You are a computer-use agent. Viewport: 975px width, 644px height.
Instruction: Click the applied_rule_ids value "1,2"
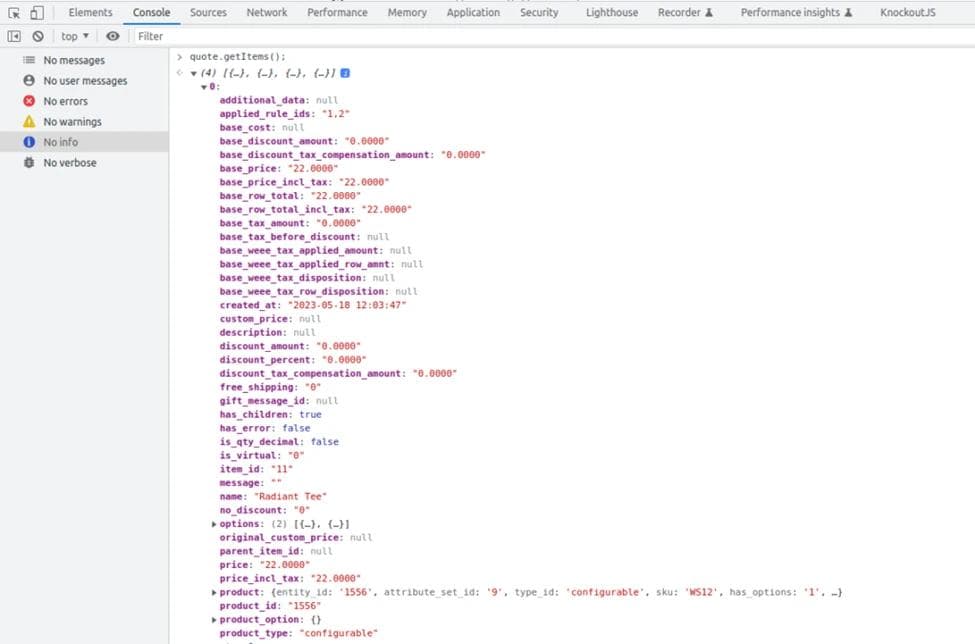(x=336, y=114)
